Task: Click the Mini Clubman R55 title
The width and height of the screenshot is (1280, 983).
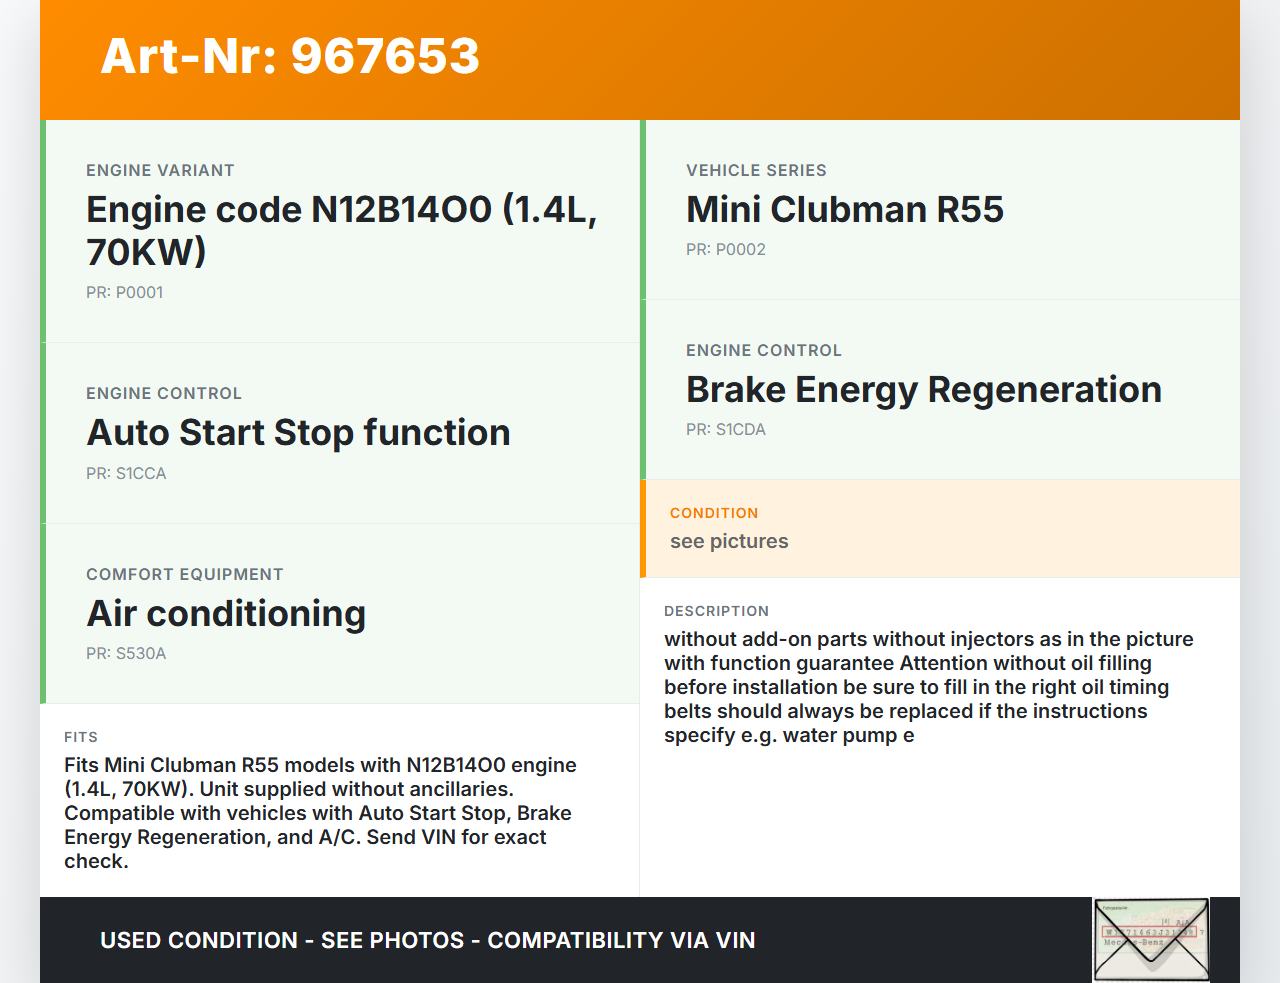Action: pyautogui.click(x=844, y=209)
